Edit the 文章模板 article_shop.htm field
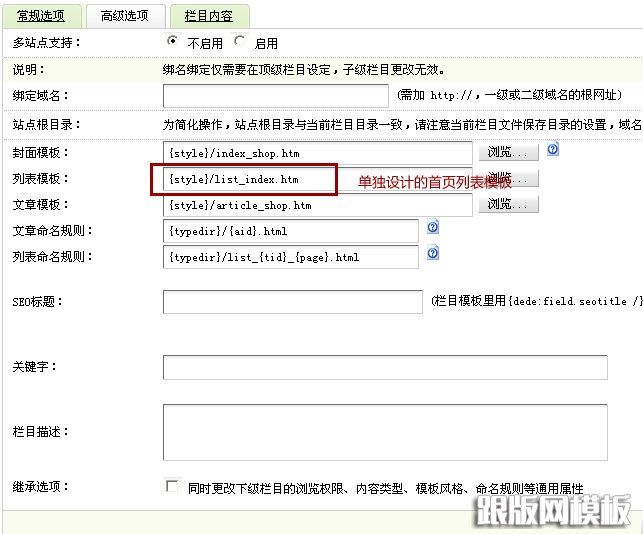Viewport: 643px width, 534px height. click(x=318, y=205)
